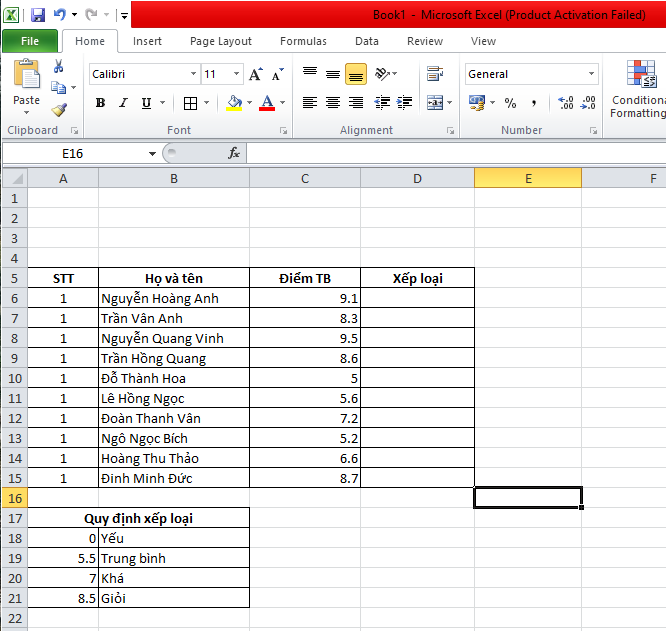Viewport: 666px width, 631px height.
Task: Click the Cut scissors icon
Action: pyautogui.click(x=58, y=66)
